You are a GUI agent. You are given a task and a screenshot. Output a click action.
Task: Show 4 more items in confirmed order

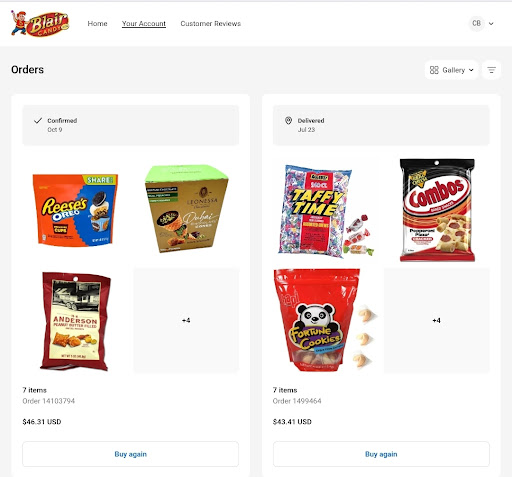(186, 320)
